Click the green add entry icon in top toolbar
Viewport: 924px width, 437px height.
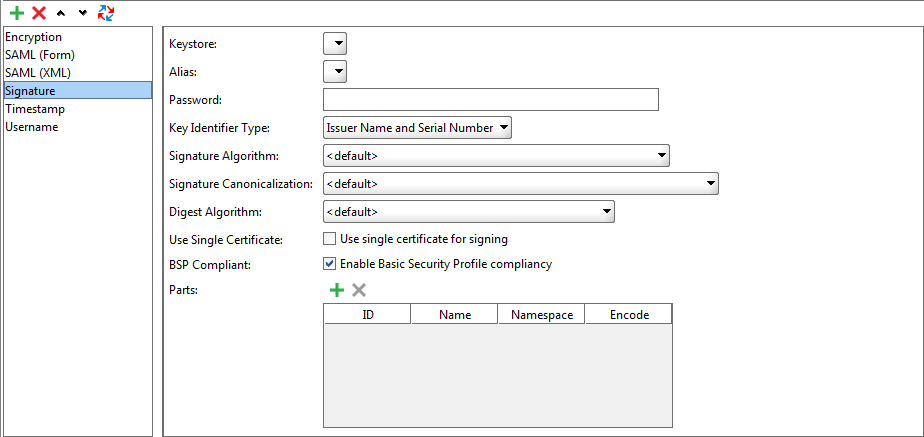pyautogui.click(x=17, y=13)
